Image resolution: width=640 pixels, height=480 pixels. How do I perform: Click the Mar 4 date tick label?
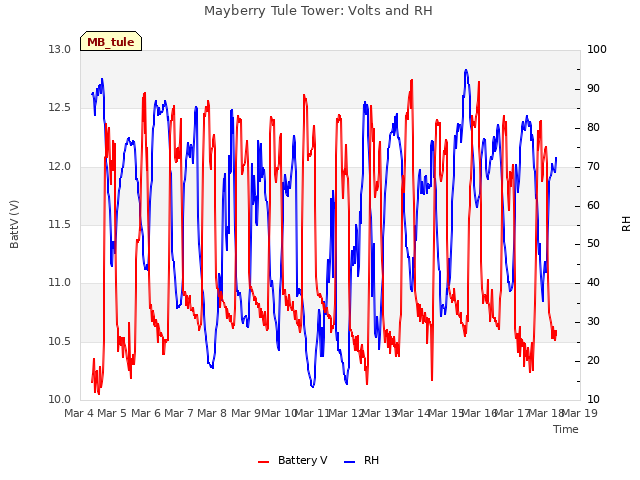pyautogui.click(x=79, y=413)
